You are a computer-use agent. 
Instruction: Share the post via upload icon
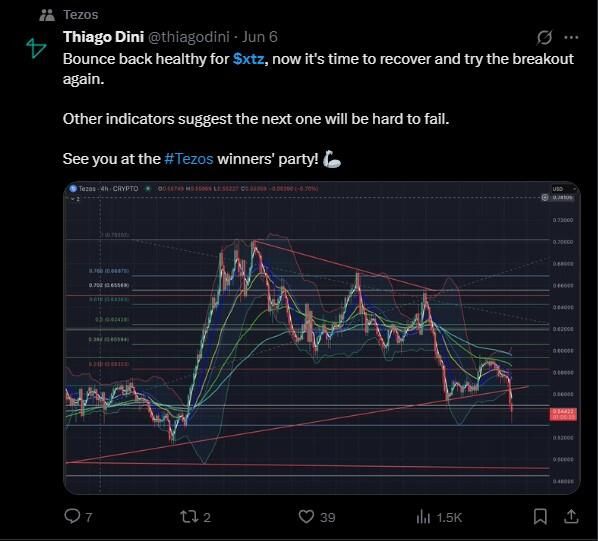571,517
